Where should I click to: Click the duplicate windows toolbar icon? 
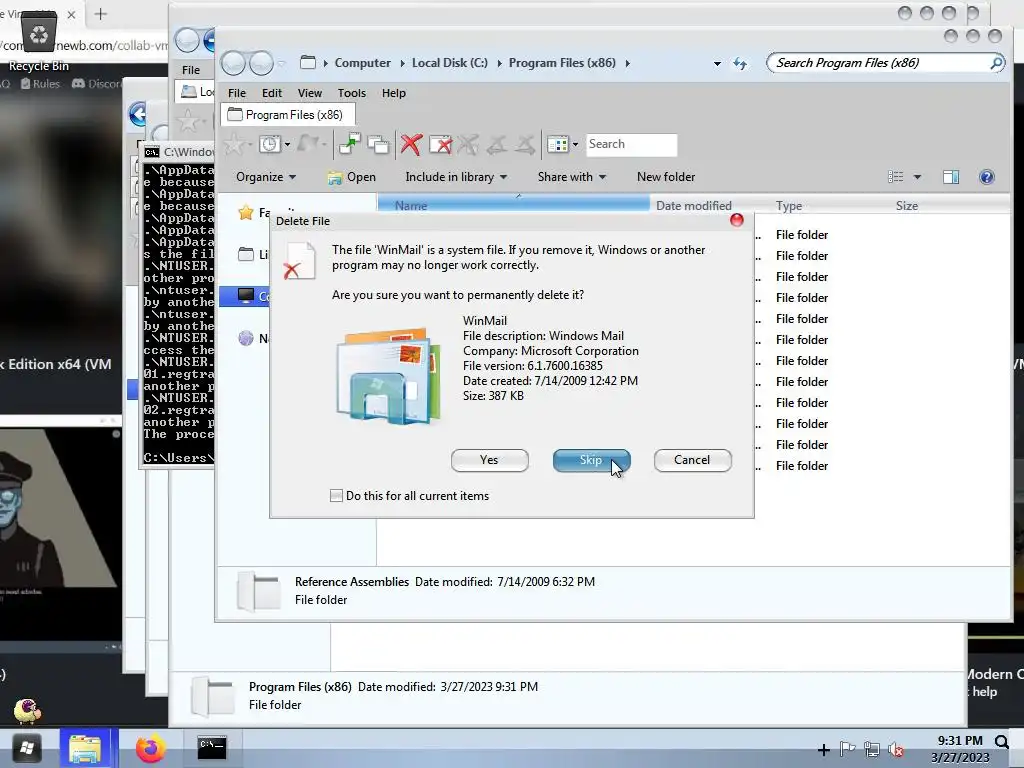coord(378,144)
